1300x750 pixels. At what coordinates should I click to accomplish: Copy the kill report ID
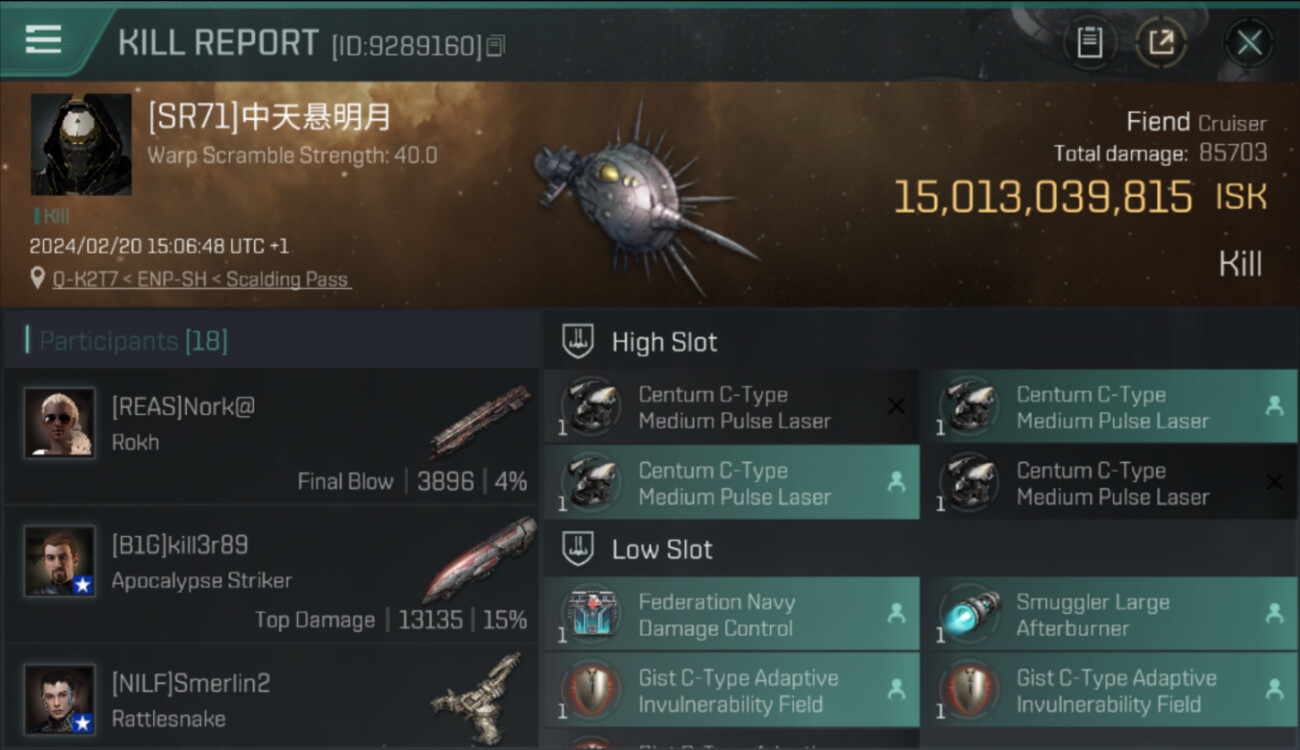(497, 46)
